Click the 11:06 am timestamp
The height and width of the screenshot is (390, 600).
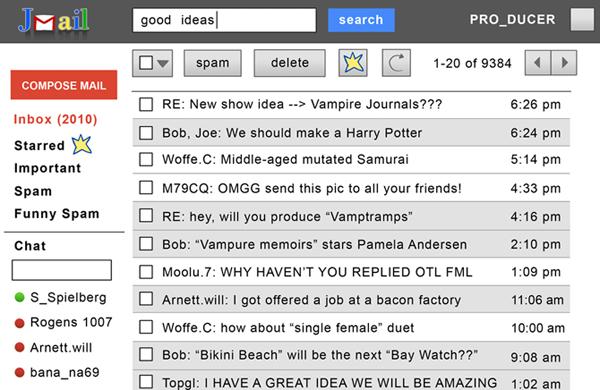[x=537, y=300]
